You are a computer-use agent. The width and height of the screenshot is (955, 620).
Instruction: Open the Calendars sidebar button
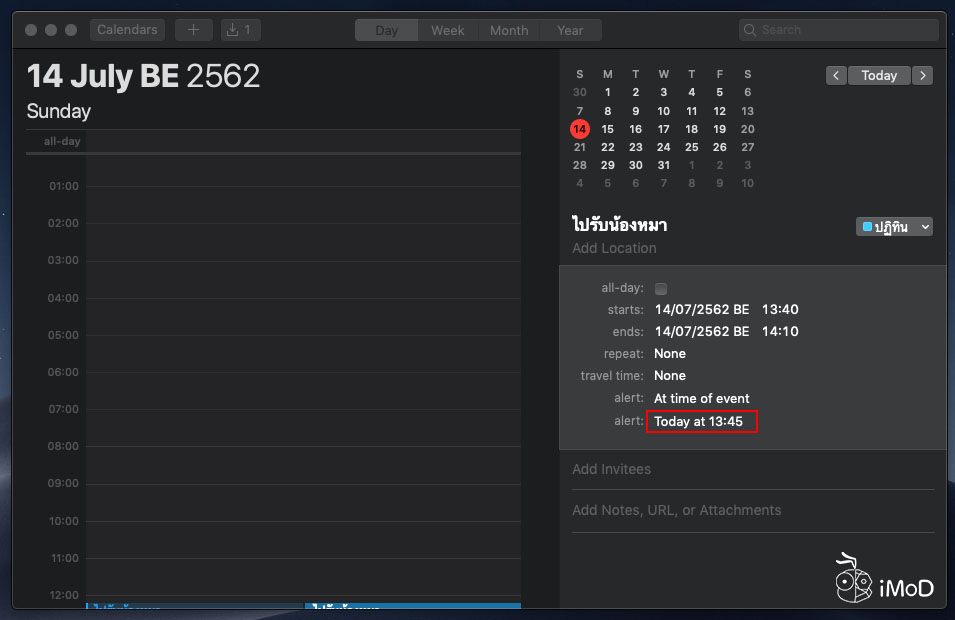pos(126,29)
